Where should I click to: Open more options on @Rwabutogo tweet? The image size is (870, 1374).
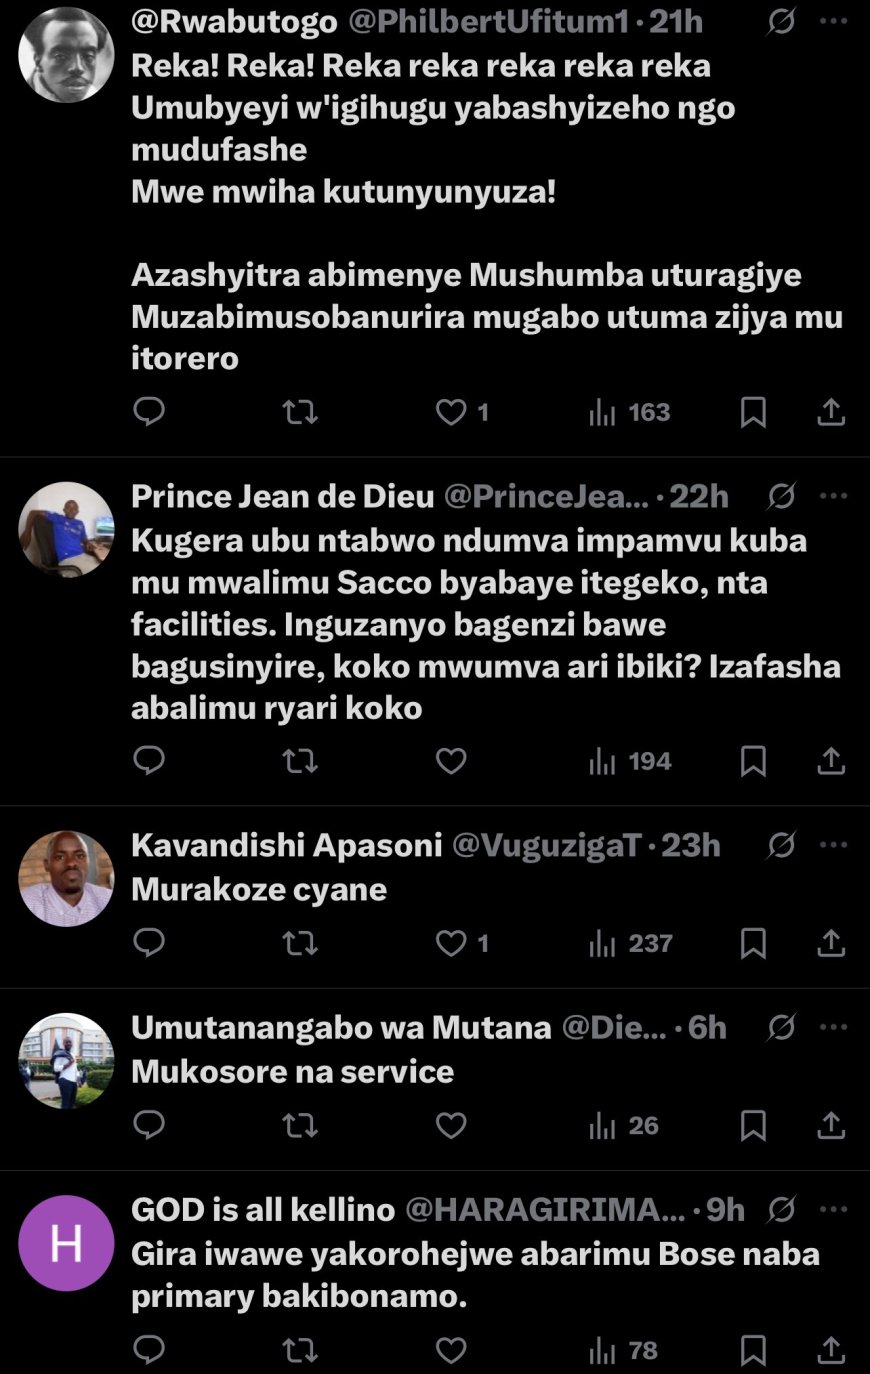(833, 21)
